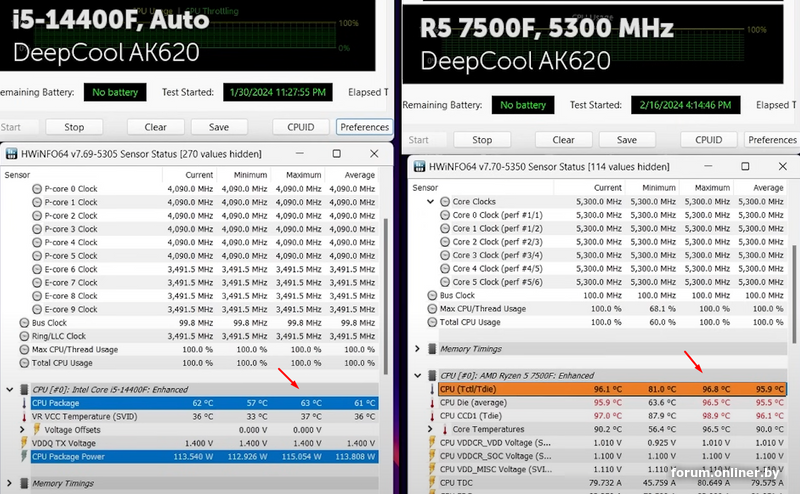Expand Memory Timings in left HWiNFO window

[10, 483]
